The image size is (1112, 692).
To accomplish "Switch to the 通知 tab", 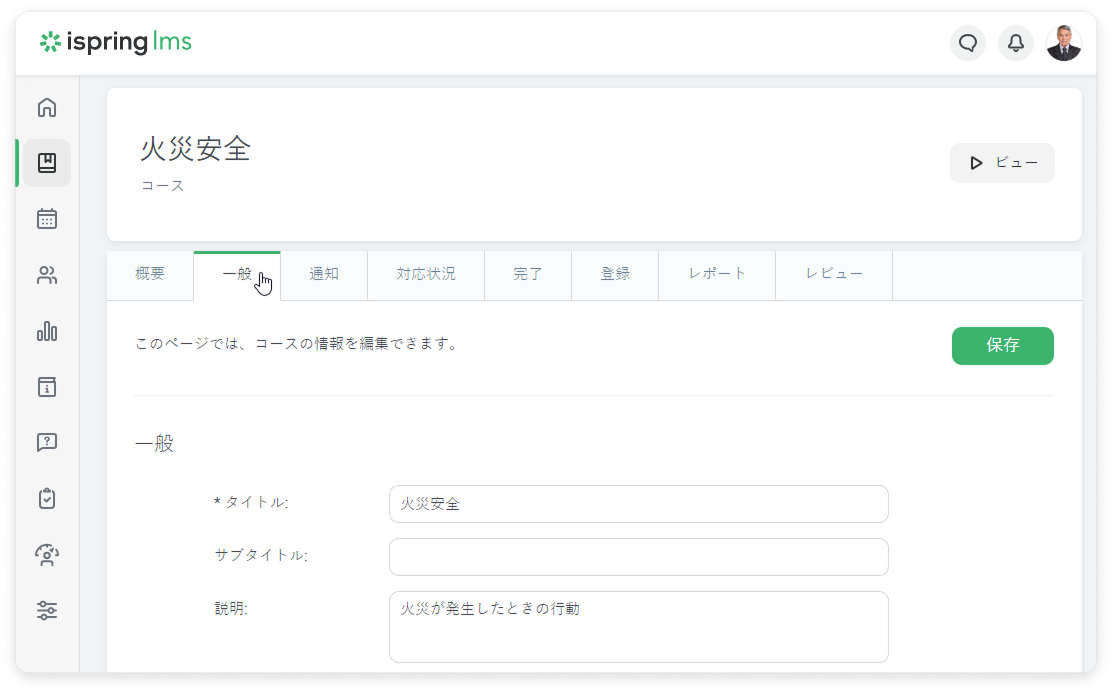I will click(x=324, y=274).
